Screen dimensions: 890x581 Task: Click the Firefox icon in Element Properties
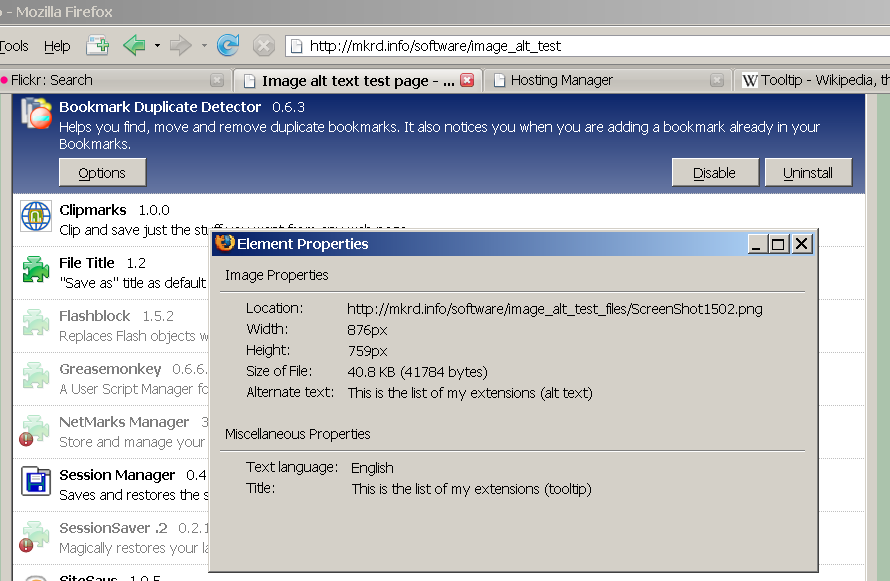click(x=225, y=243)
